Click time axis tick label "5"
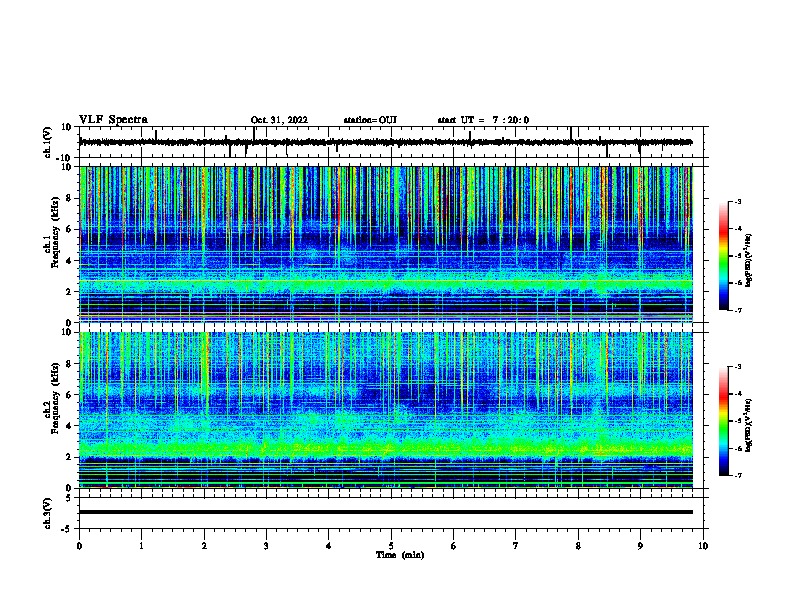Viewport: 792px width, 612px height. point(391,546)
